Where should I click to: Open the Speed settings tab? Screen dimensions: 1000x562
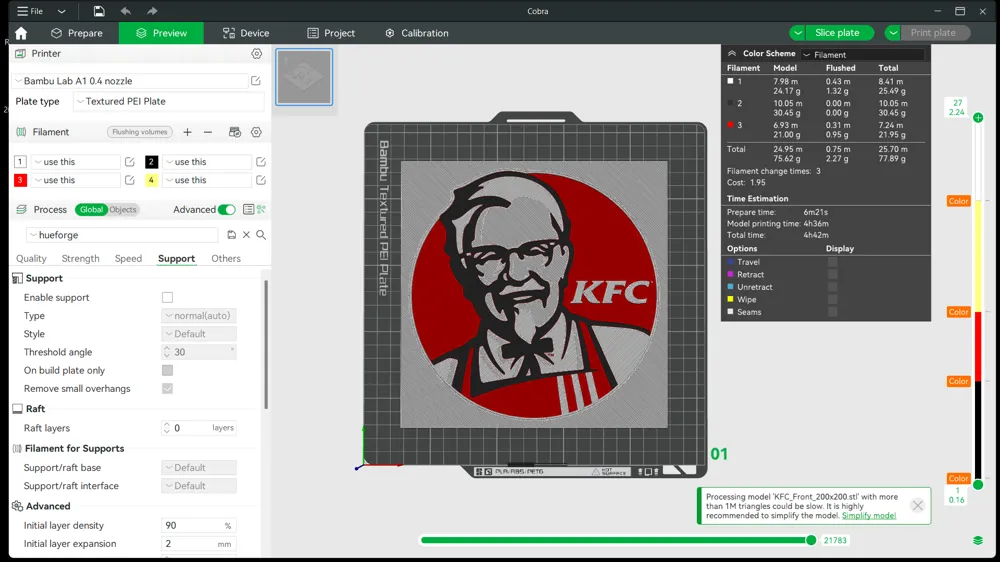pyautogui.click(x=128, y=258)
